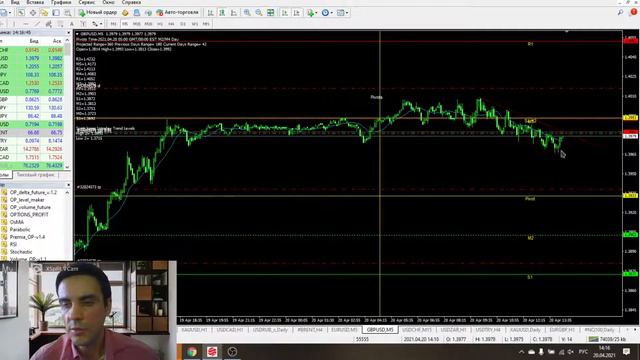
Task: Select the Fibonacci retracement tool
Action: click(60, 24)
